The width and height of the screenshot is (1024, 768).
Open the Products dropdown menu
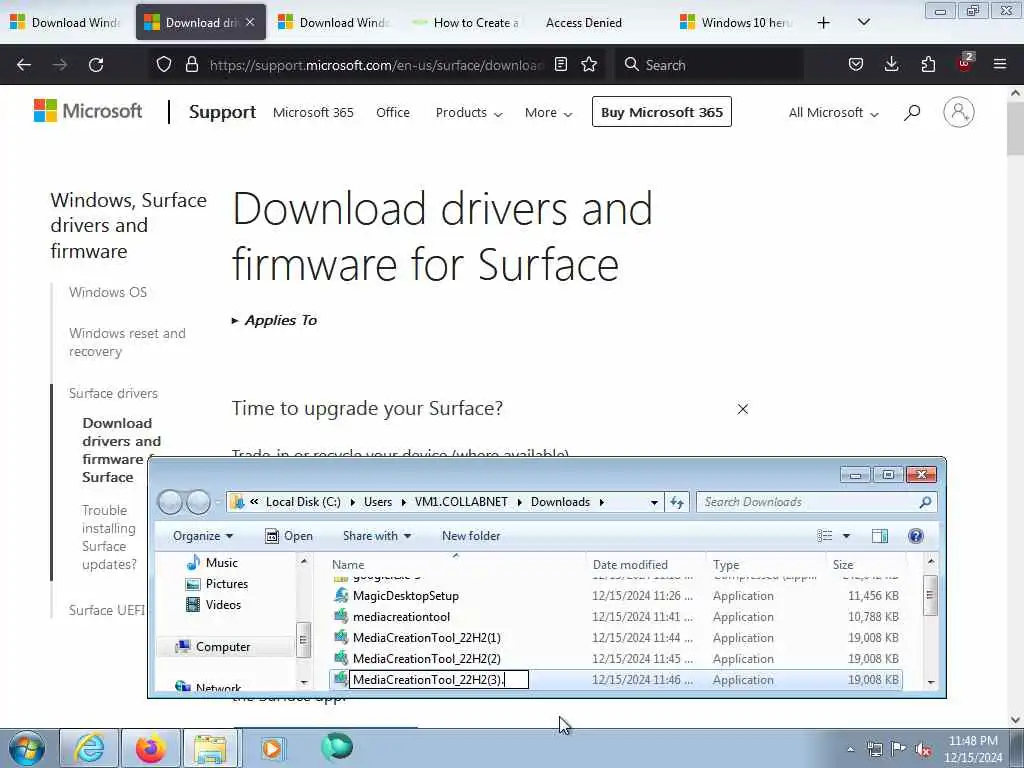point(469,112)
